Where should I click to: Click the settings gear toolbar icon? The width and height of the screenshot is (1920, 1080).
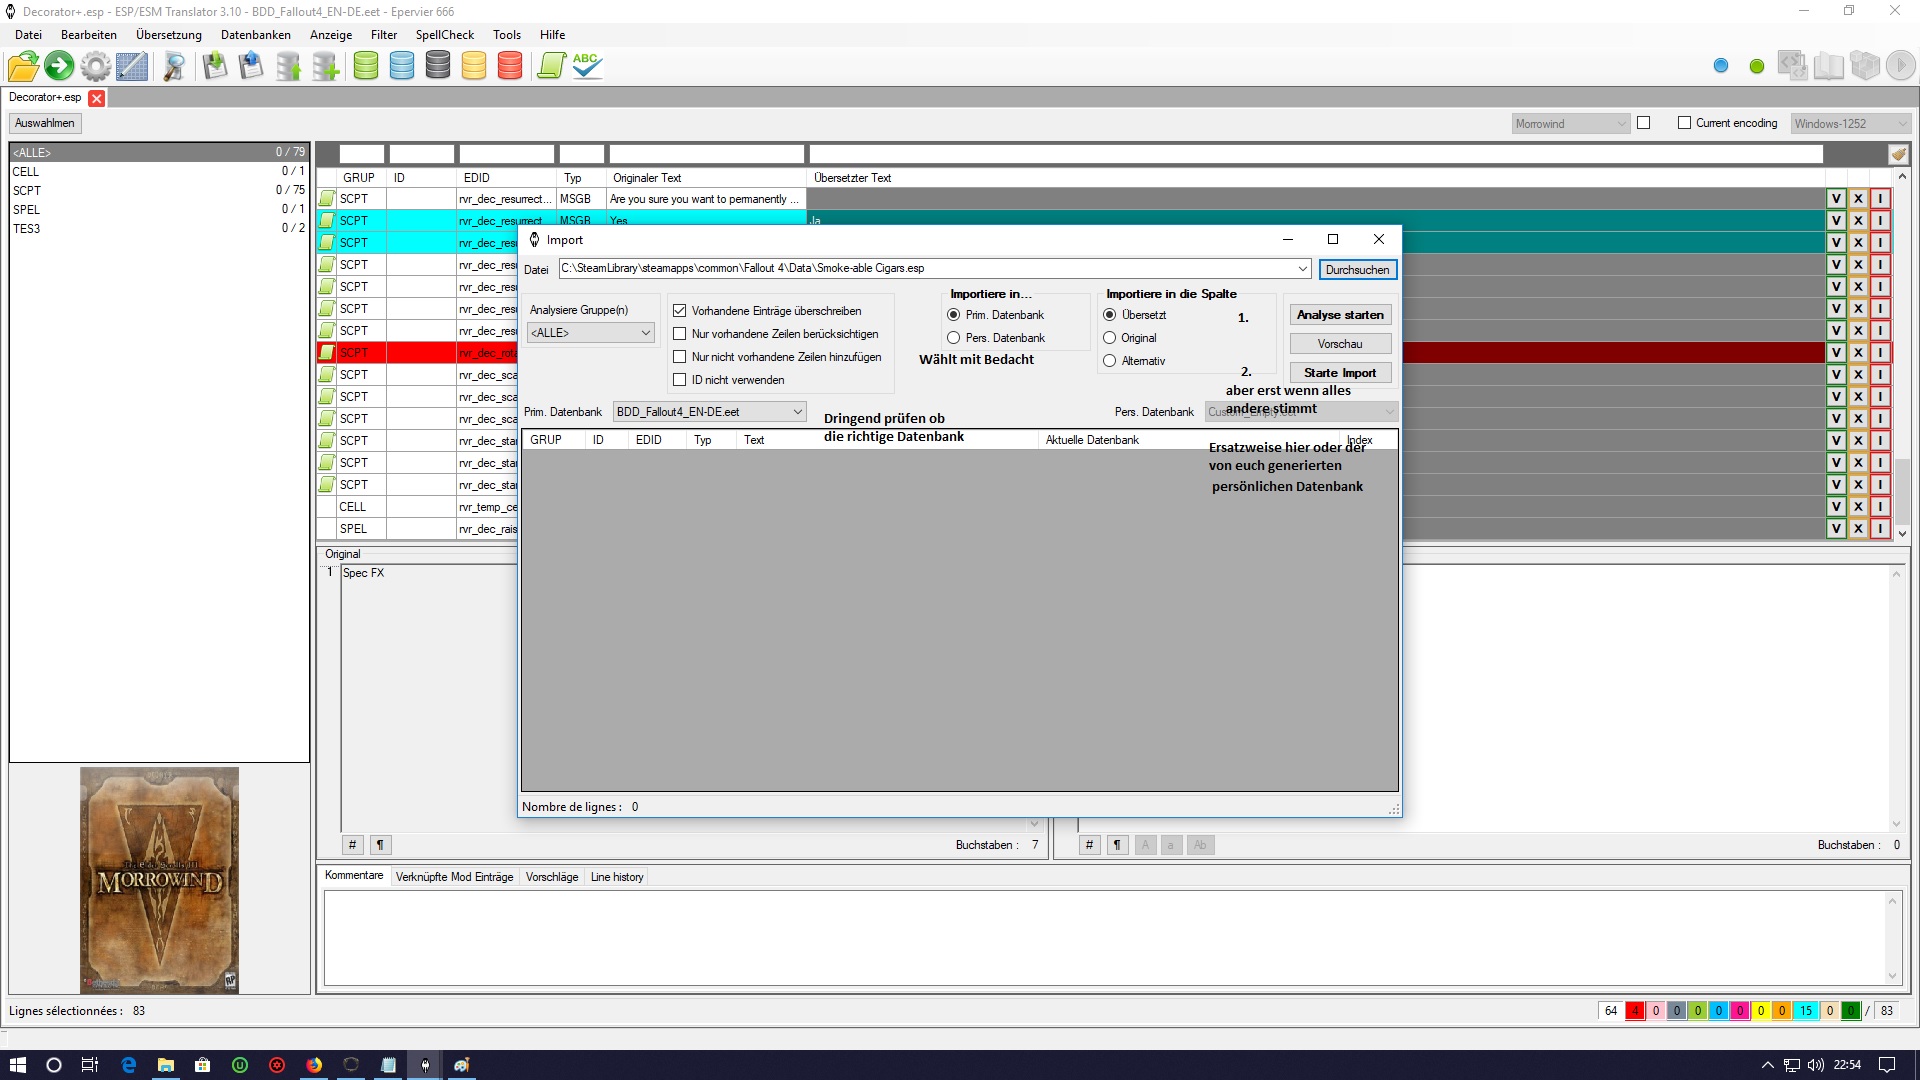tap(96, 67)
